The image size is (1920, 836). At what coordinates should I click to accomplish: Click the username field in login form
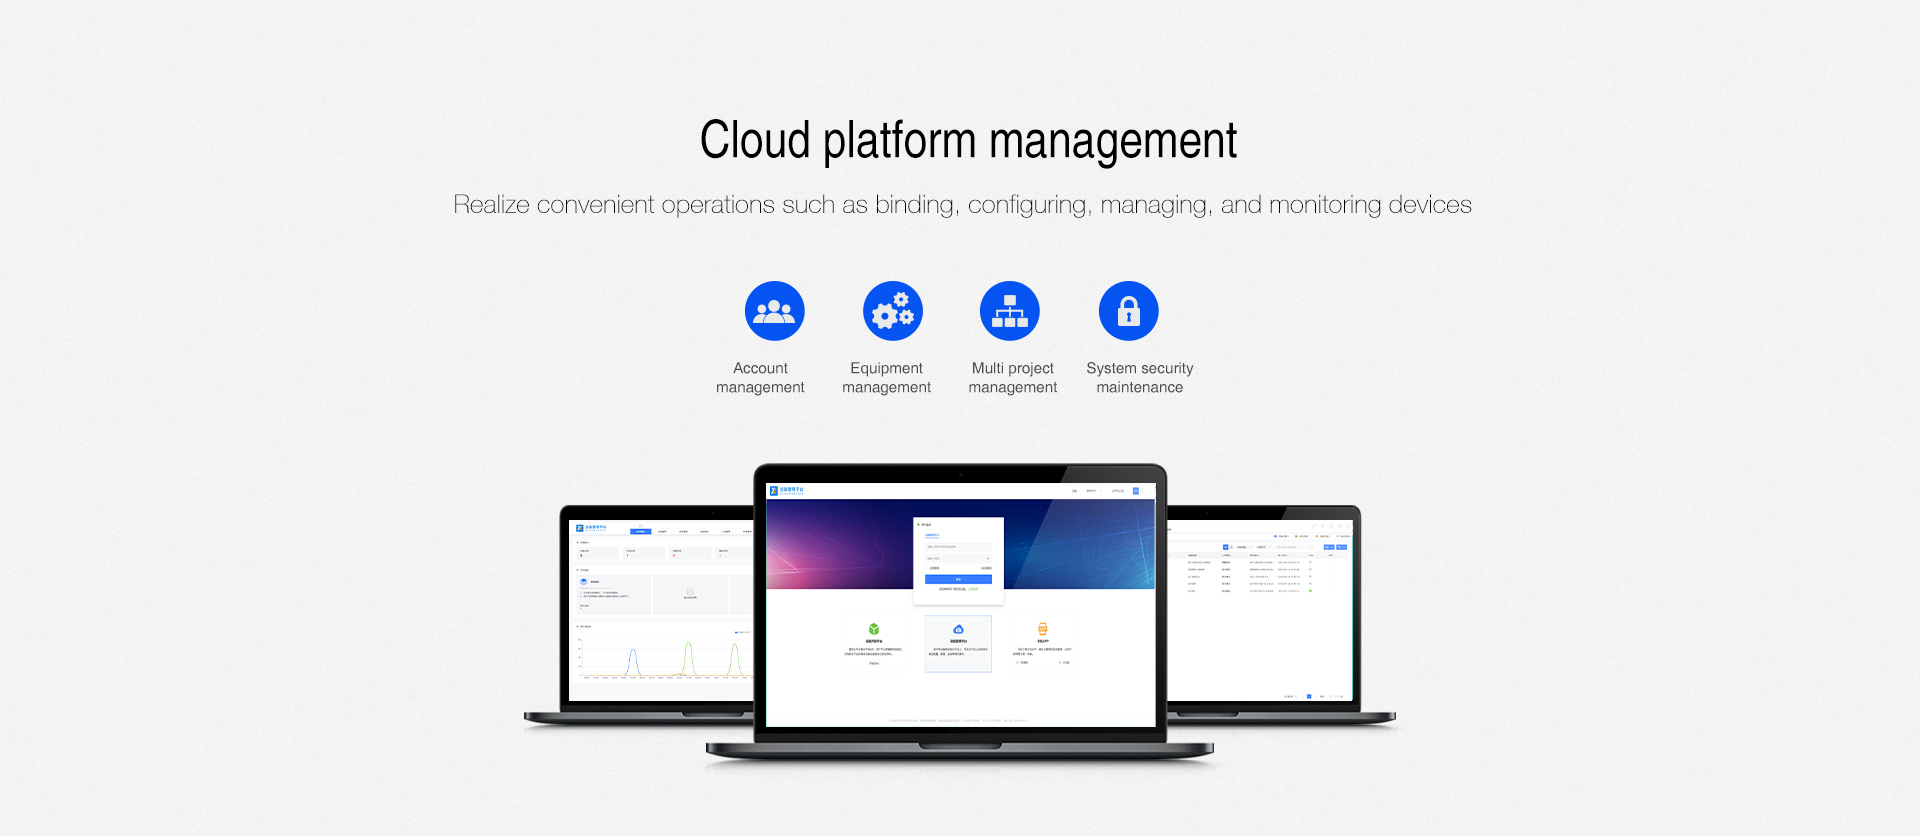[957, 546]
